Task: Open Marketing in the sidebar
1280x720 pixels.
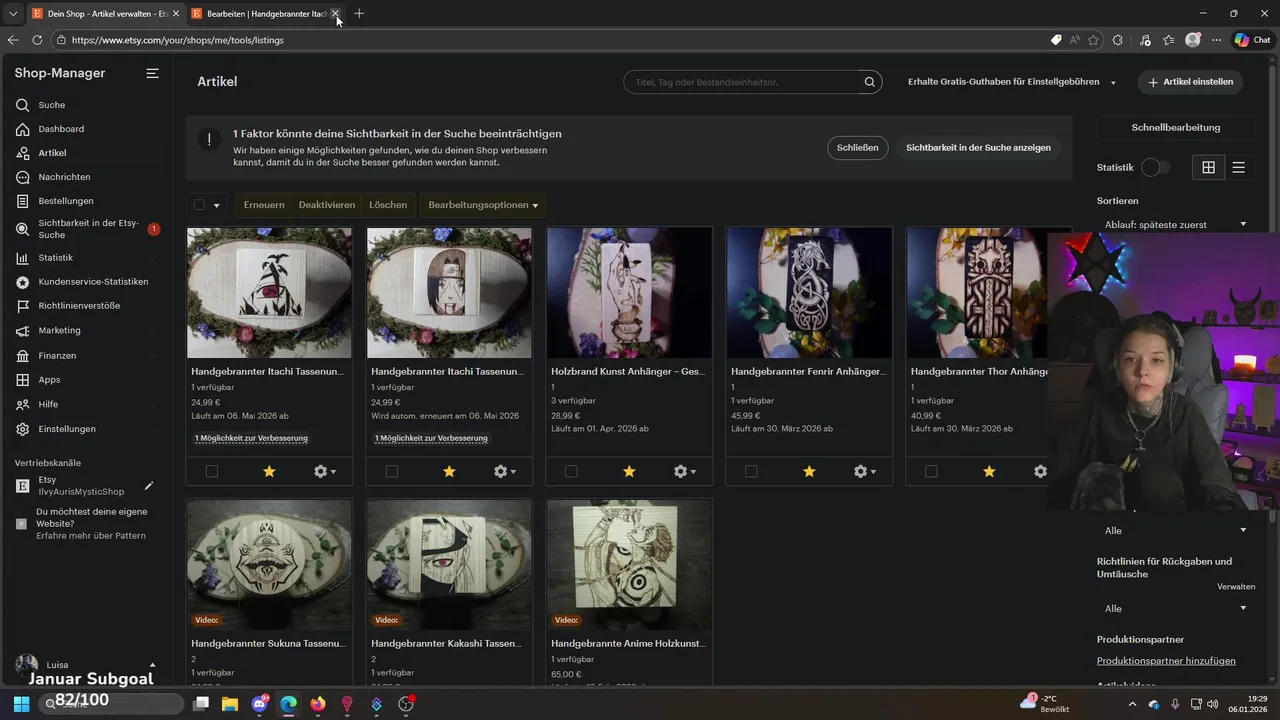Action: pos(59,331)
